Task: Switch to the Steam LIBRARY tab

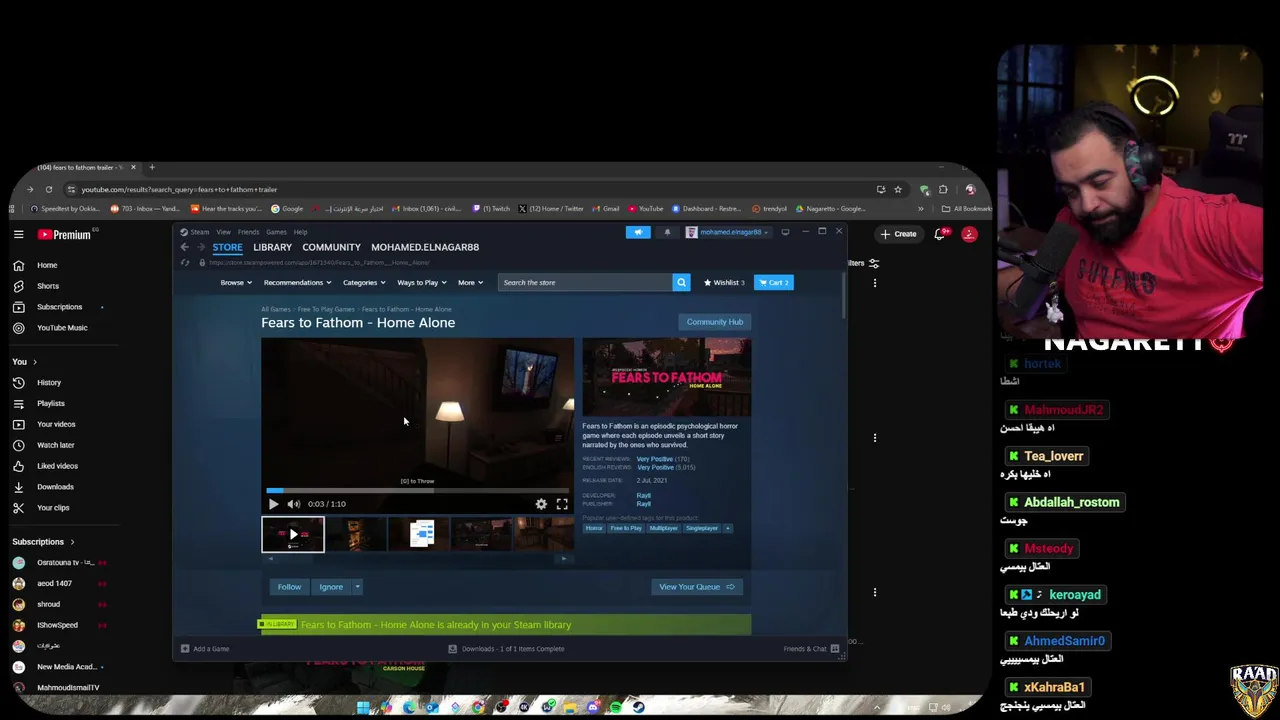Action: [x=272, y=247]
